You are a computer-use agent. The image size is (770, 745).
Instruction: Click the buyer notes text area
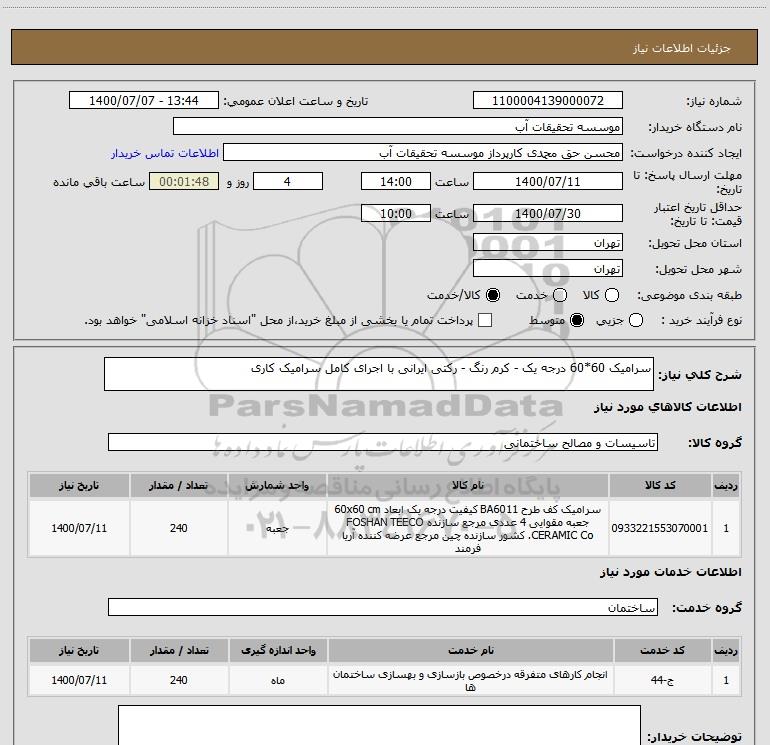[379, 725]
